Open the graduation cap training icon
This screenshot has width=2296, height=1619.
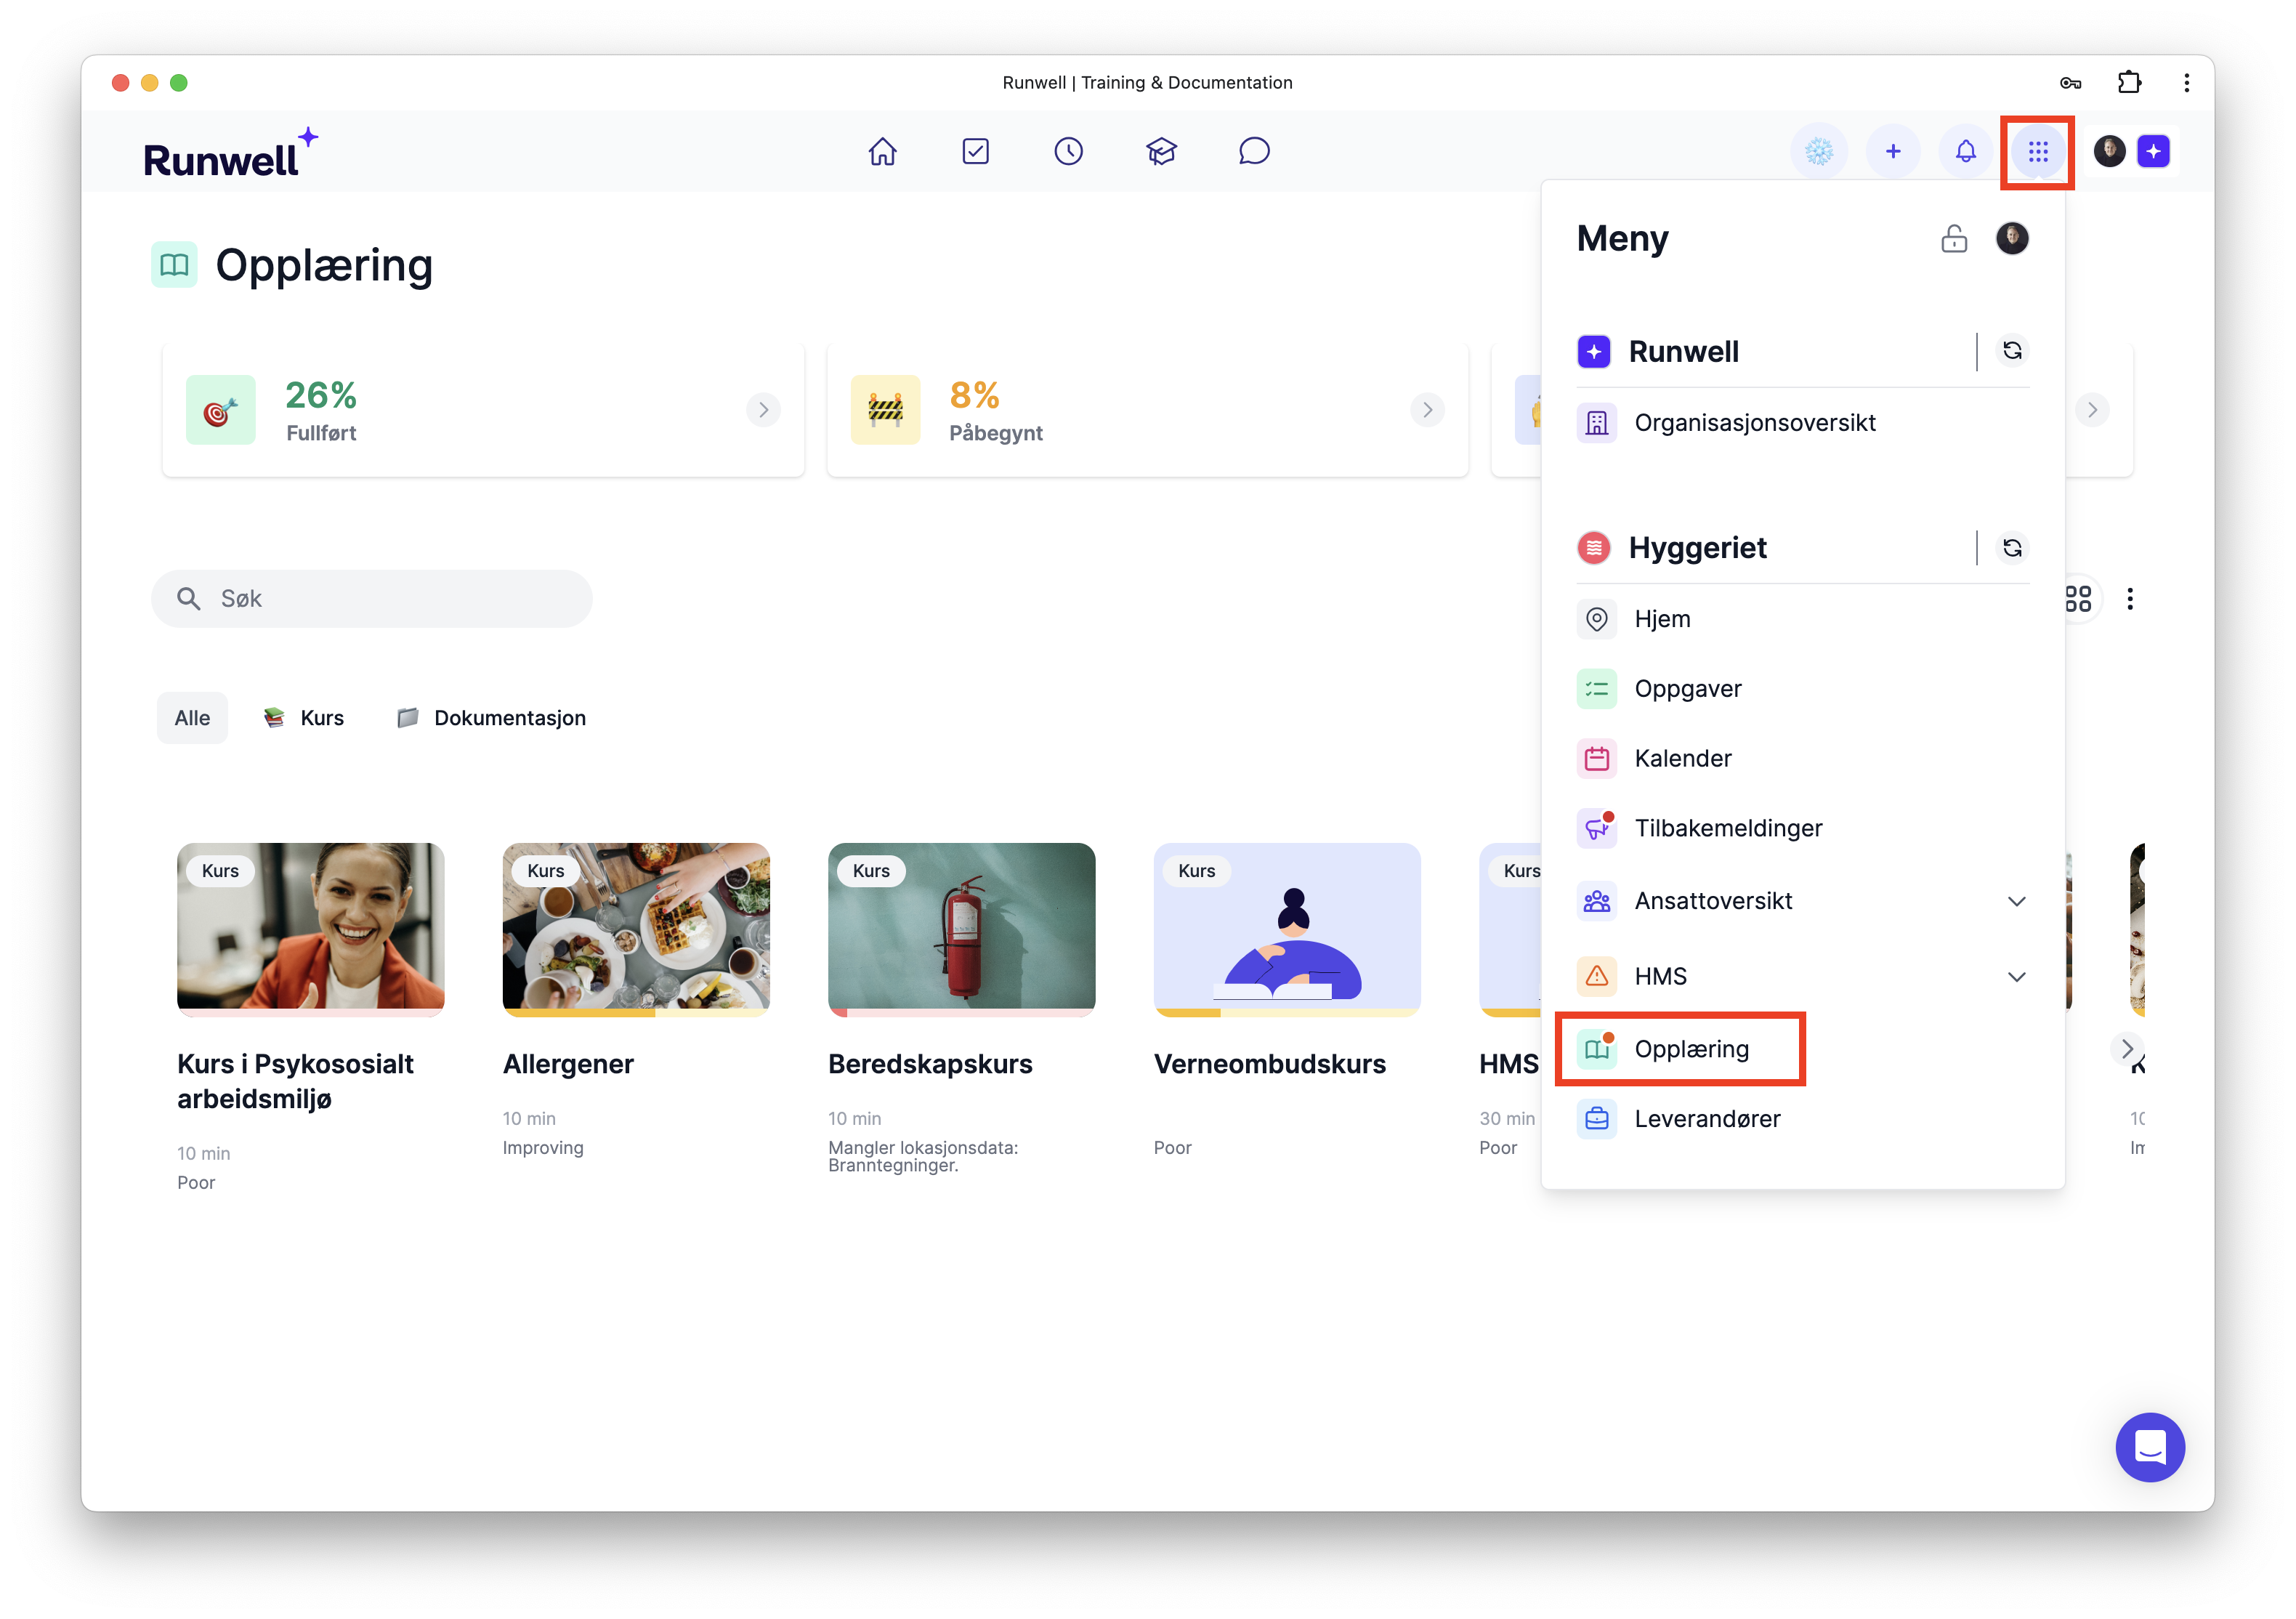1161,151
